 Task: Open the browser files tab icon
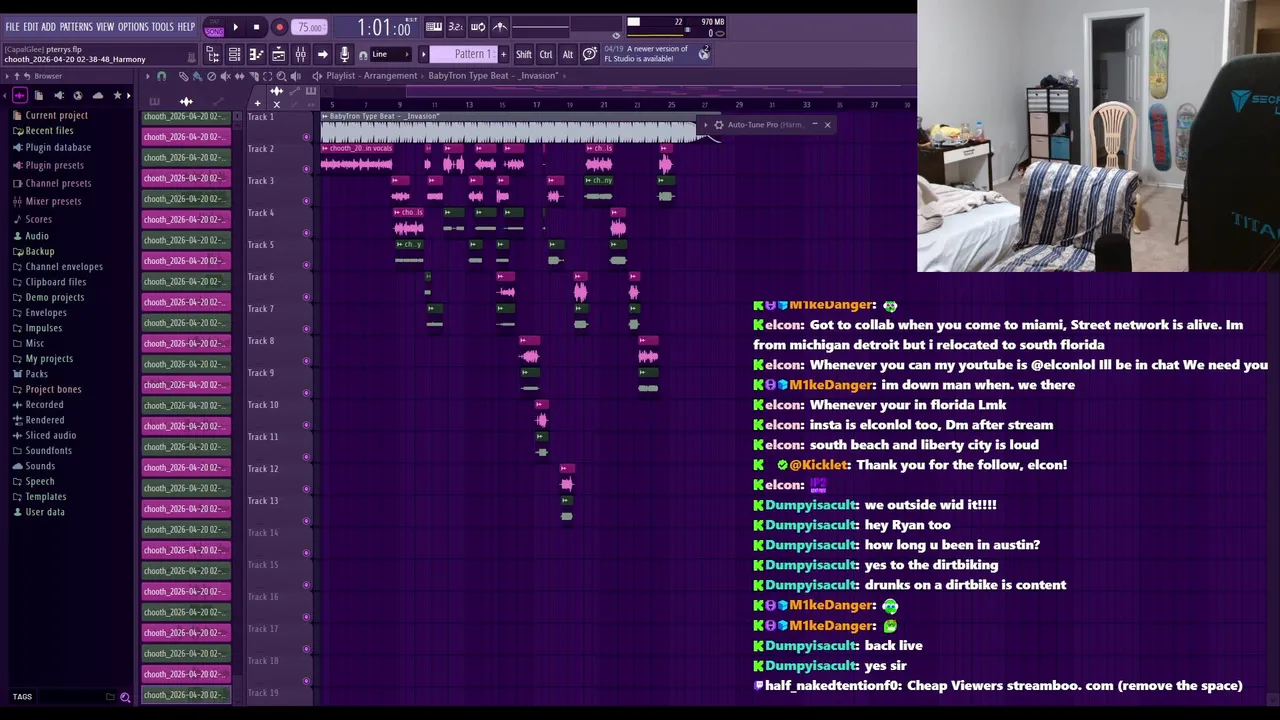(x=38, y=95)
